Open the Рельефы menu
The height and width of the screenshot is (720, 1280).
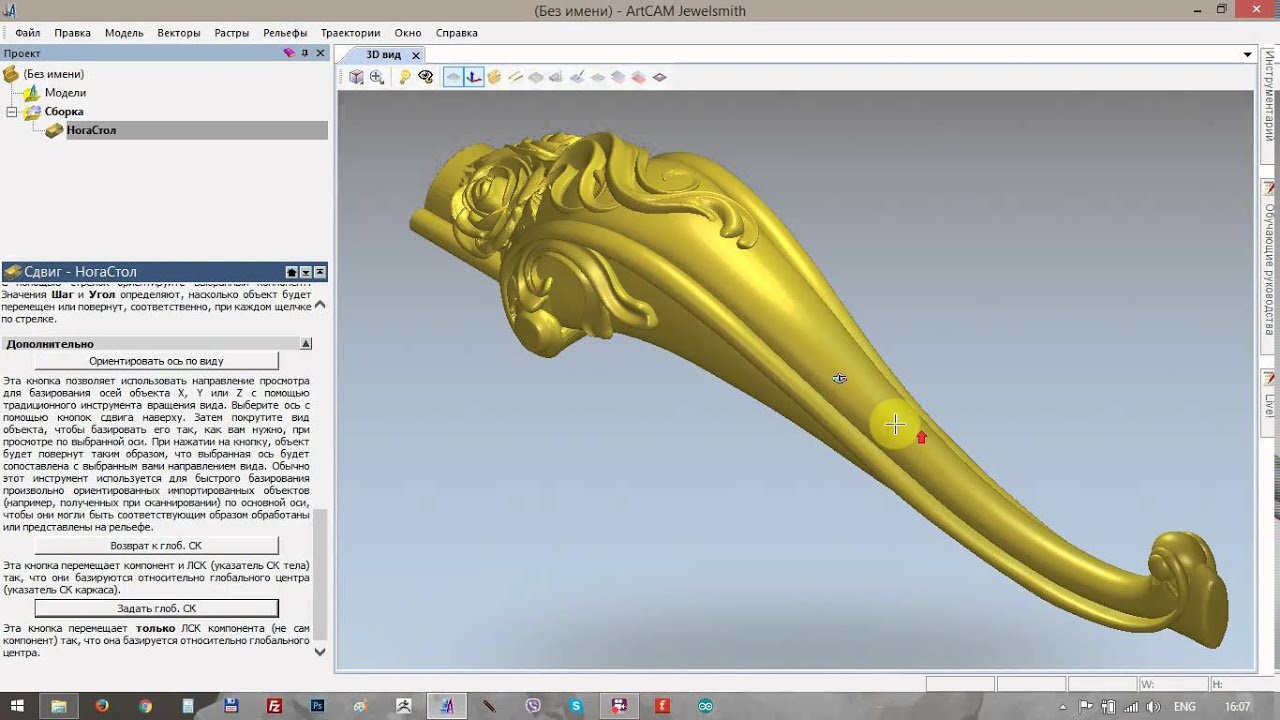pyautogui.click(x=285, y=33)
